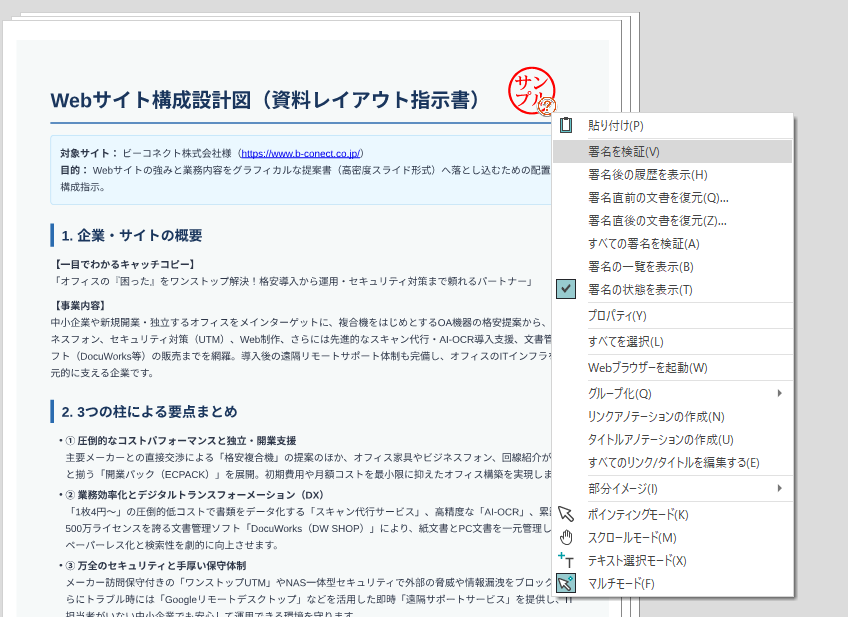Open the https://www.b-conect.co.jp/ link

tap(300, 153)
